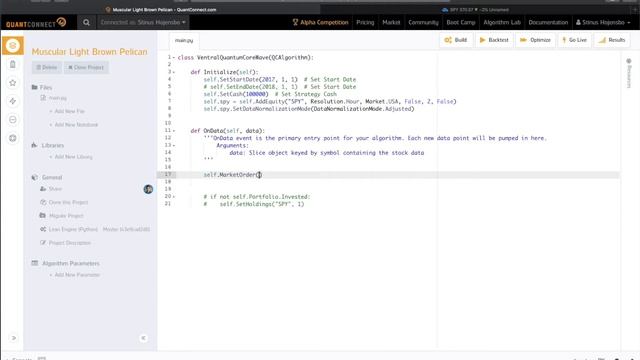Open the Market nav item
This screenshot has width=640, height=360.
(391, 22)
